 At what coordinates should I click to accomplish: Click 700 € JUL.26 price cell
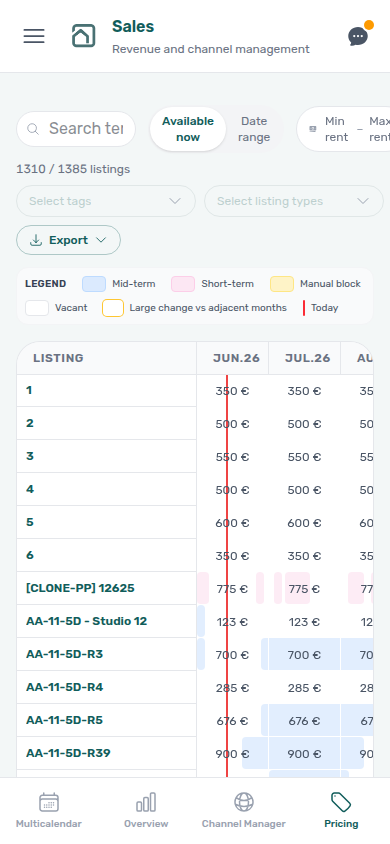pos(304,655)
